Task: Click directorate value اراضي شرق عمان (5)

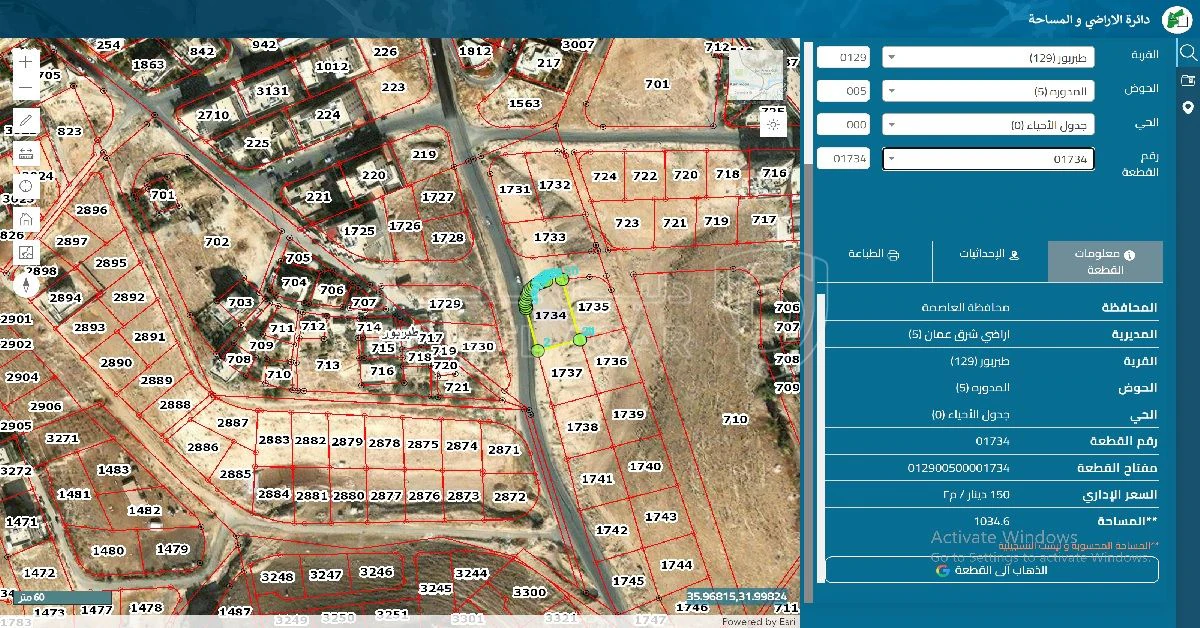Action: pyautogui.click(x=959, y=334)
